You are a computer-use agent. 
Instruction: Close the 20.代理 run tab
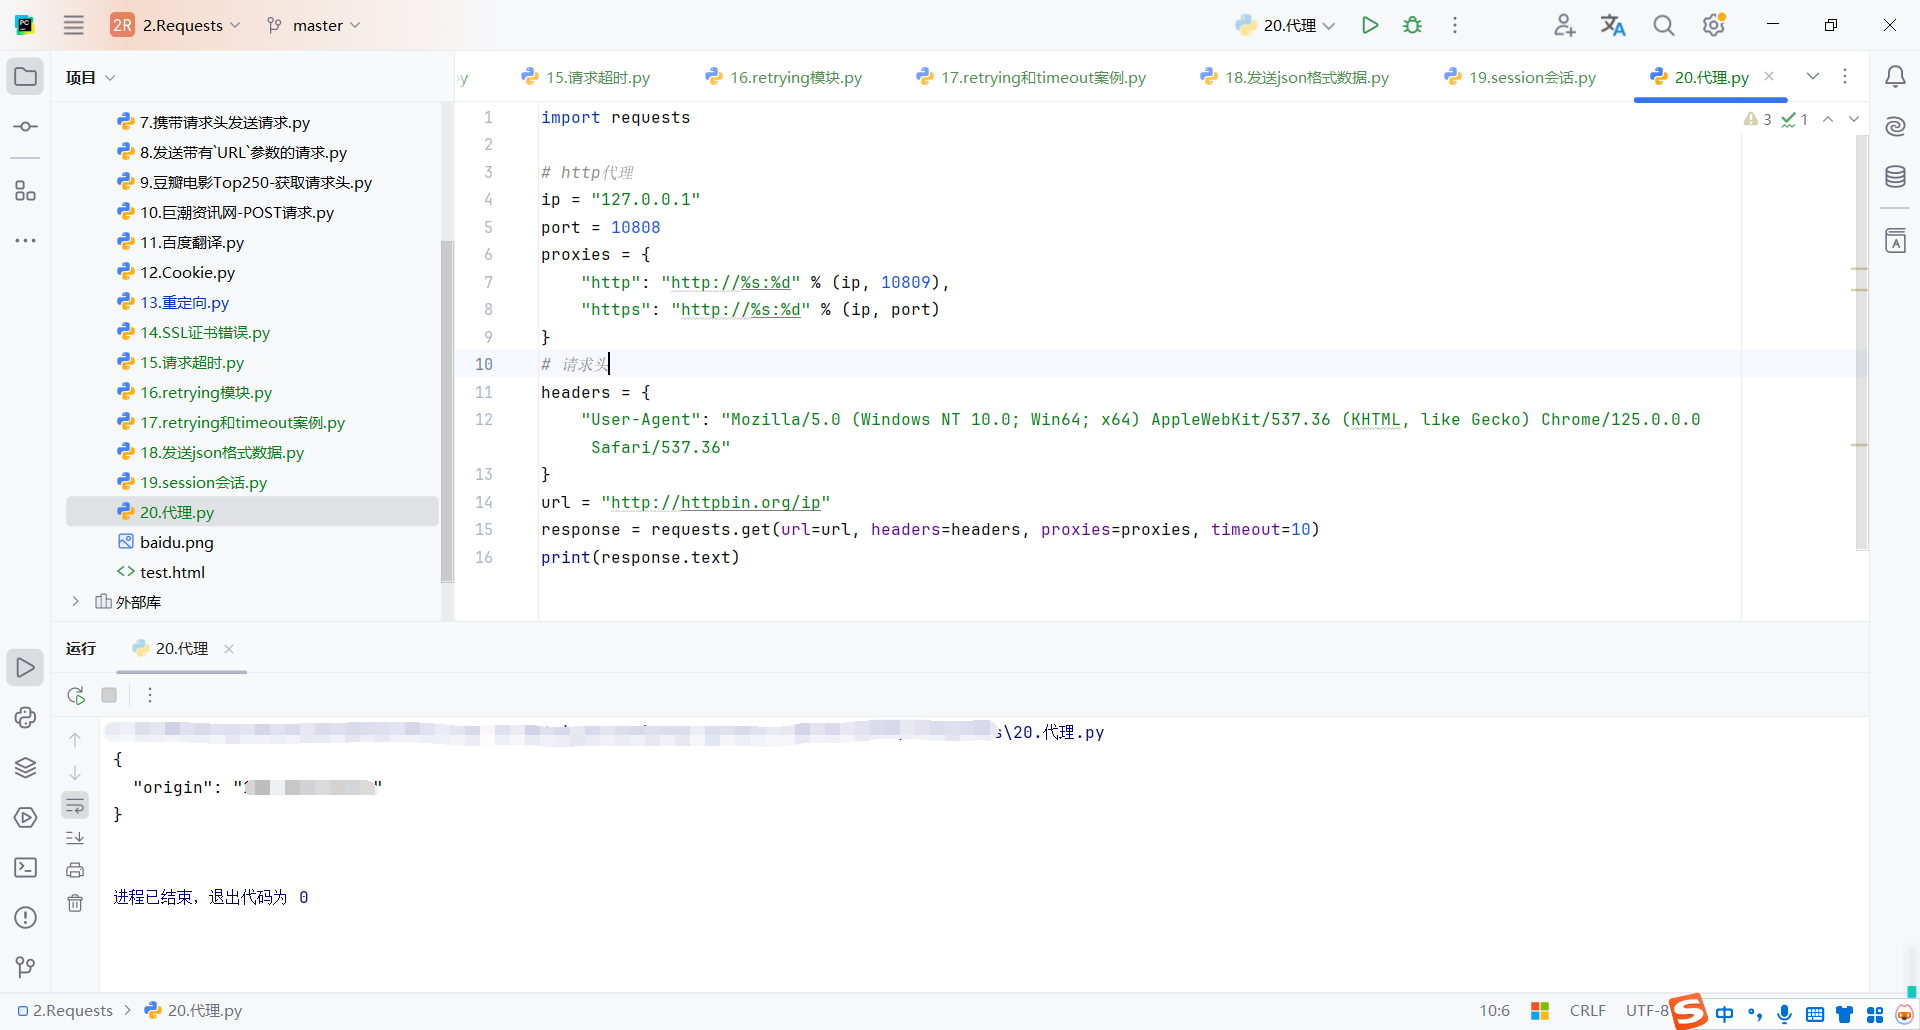coord(229,649)
